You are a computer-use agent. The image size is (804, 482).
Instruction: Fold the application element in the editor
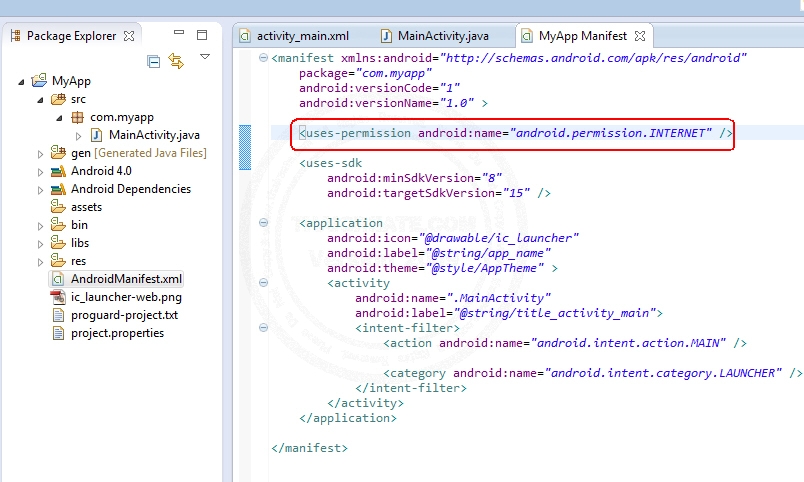(263, 222)
